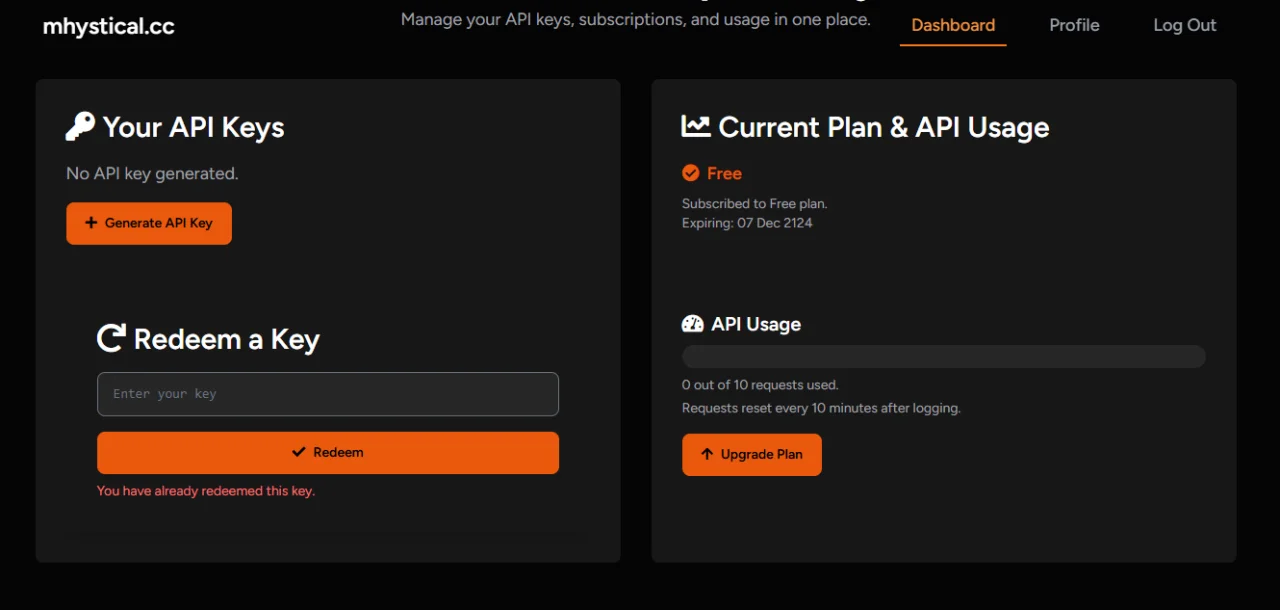Click the orange check badge next to Free
The width and height of the screenshot is (1280, 610).
(690, 173)
